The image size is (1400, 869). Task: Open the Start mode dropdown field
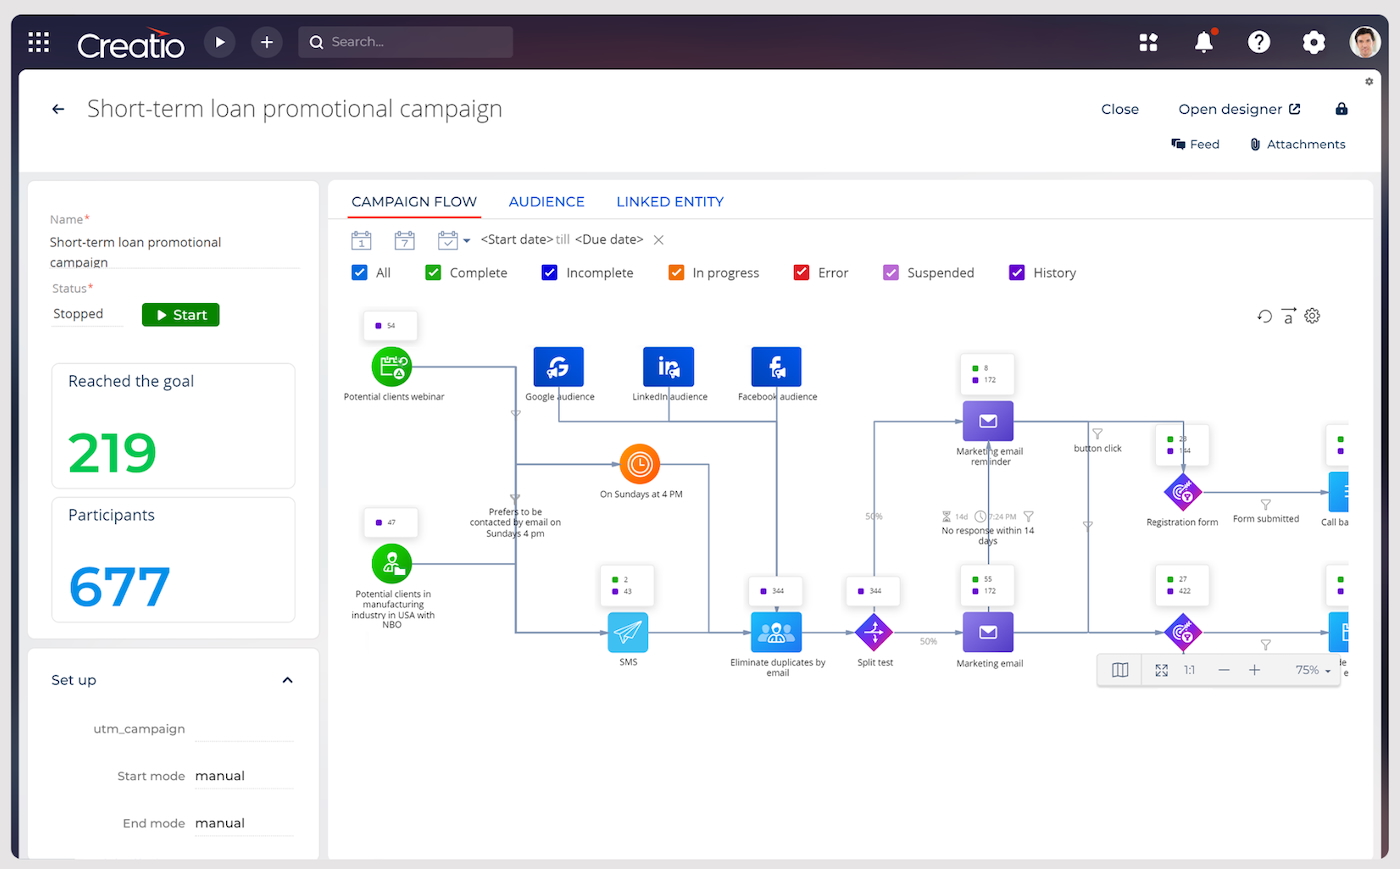point(244,776)
